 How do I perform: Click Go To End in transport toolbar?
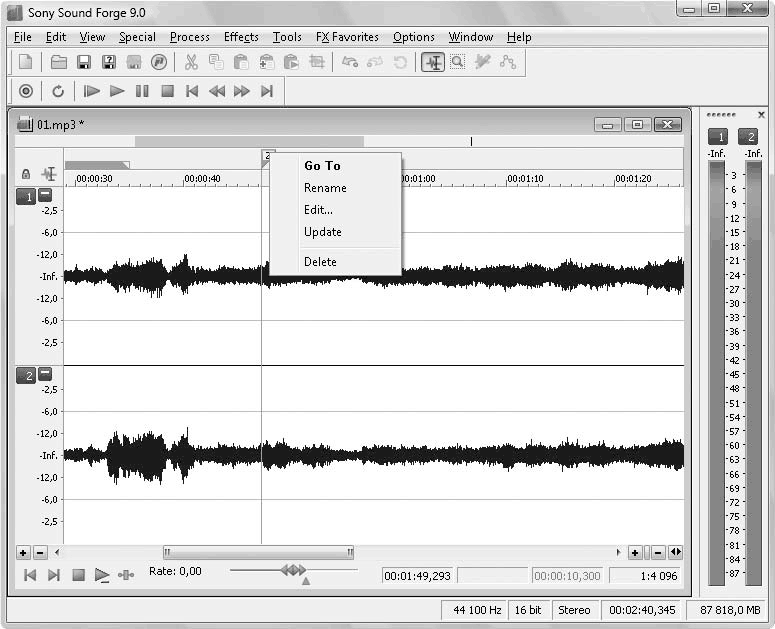point(267,91)
